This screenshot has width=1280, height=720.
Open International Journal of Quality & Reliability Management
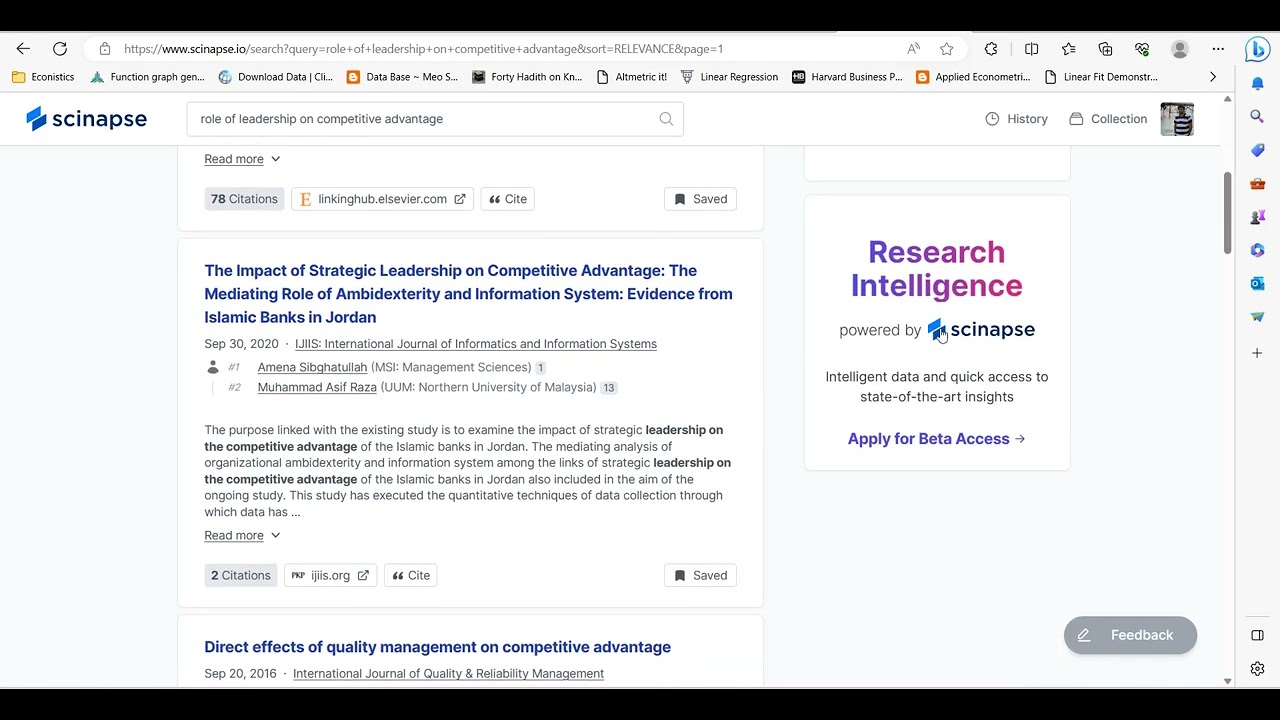pyautogui.click(x=448, y=674)
